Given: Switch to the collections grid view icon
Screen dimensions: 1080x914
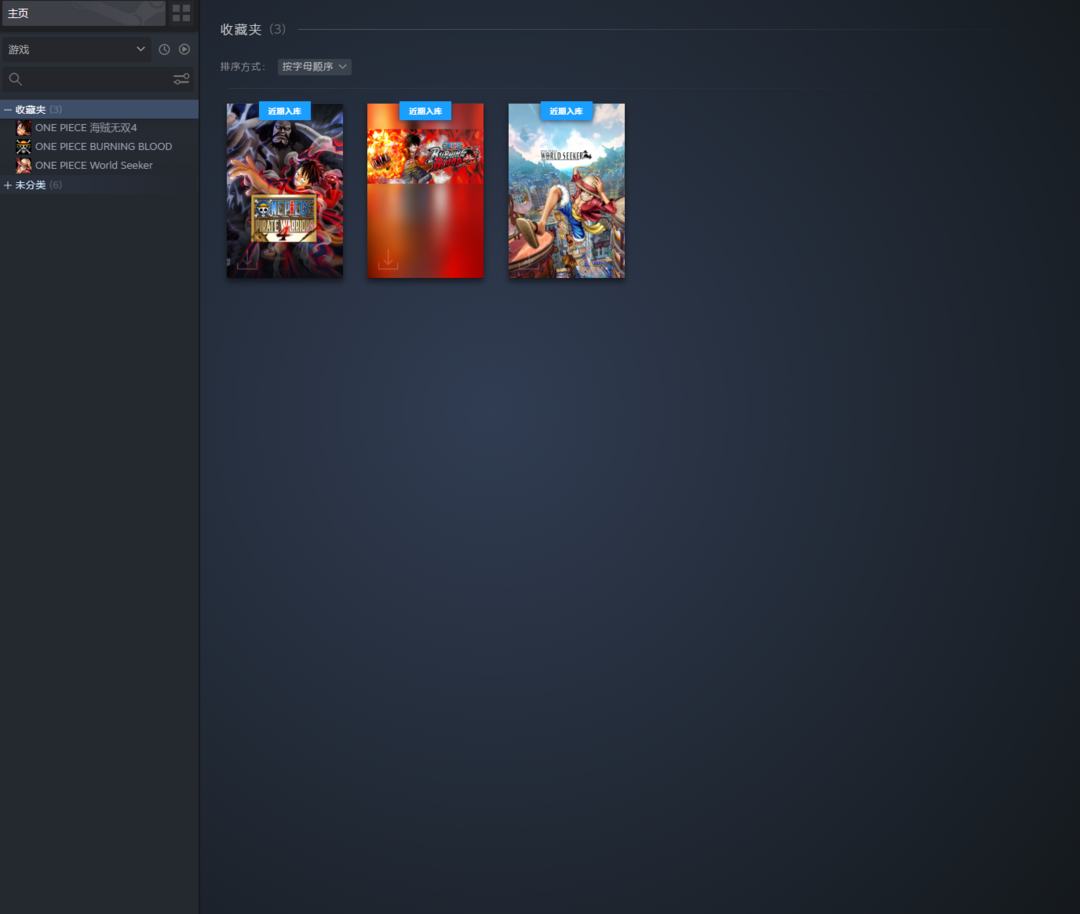Looking at the screenshot, I should (x=181, y=13).
